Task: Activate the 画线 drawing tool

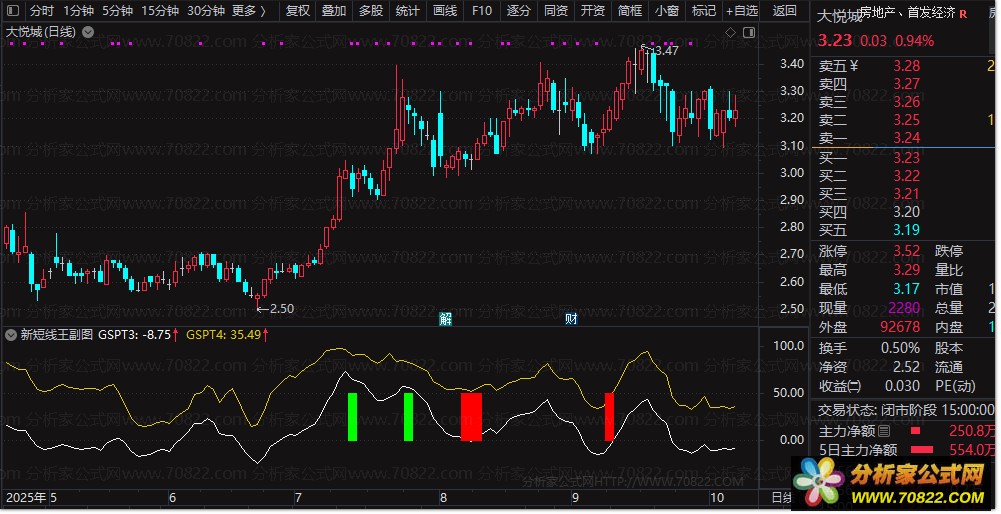Action: coord(445,10)
